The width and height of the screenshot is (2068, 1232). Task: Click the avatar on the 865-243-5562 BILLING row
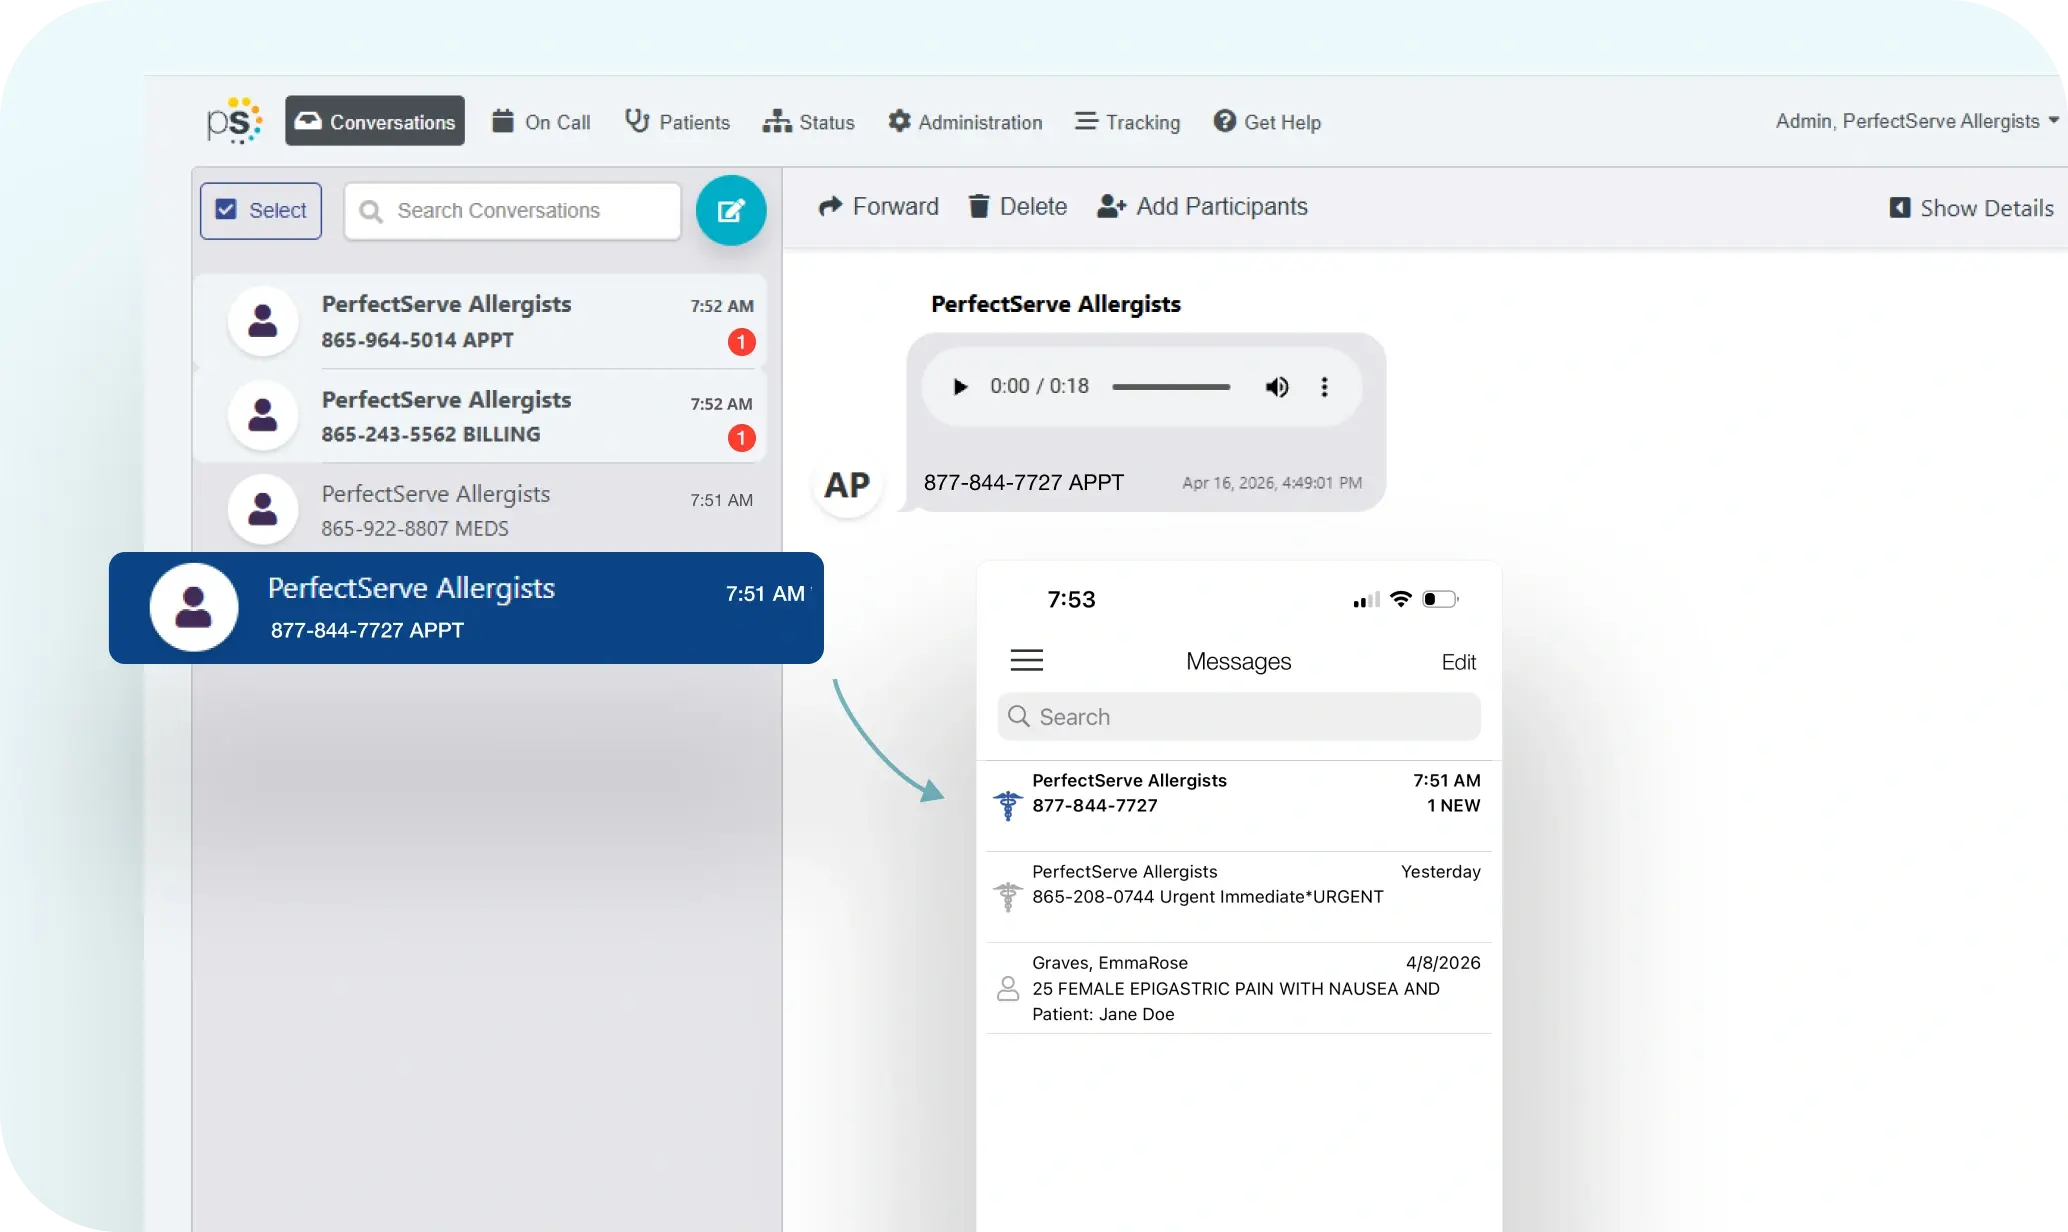[263, 415]
